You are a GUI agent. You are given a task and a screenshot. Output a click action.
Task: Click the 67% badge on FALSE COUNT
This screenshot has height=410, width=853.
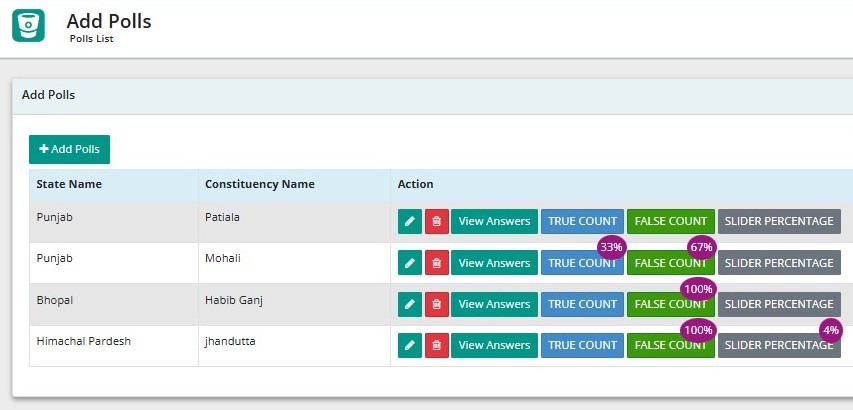point(701,247)
